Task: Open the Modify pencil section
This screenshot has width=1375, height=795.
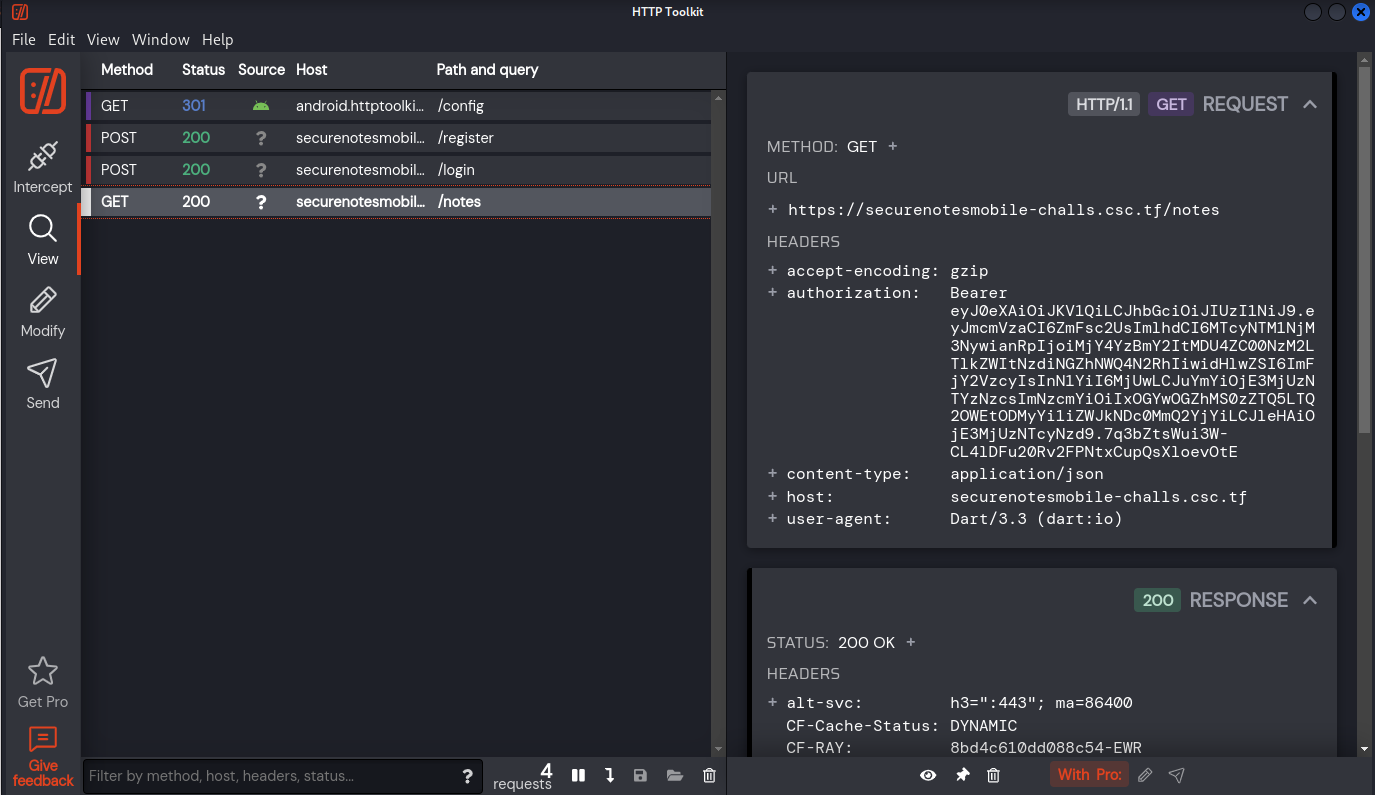Action: [x=42, y=312]
